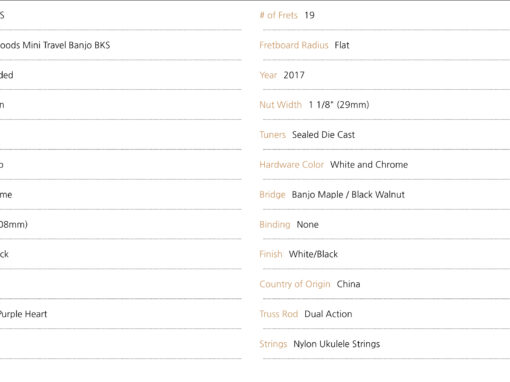This screenshot has width=510, height=382.
Task: Click the 'Finish' label
Action: point(271,254)
